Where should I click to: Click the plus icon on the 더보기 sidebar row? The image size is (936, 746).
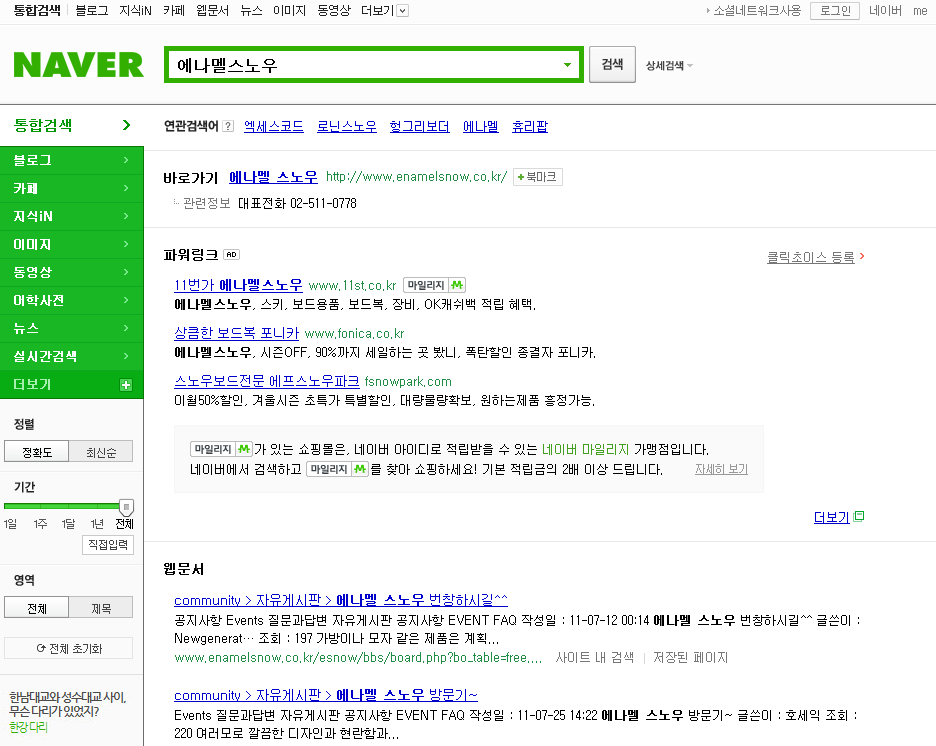pyautogui.click(x=126, y=385)
